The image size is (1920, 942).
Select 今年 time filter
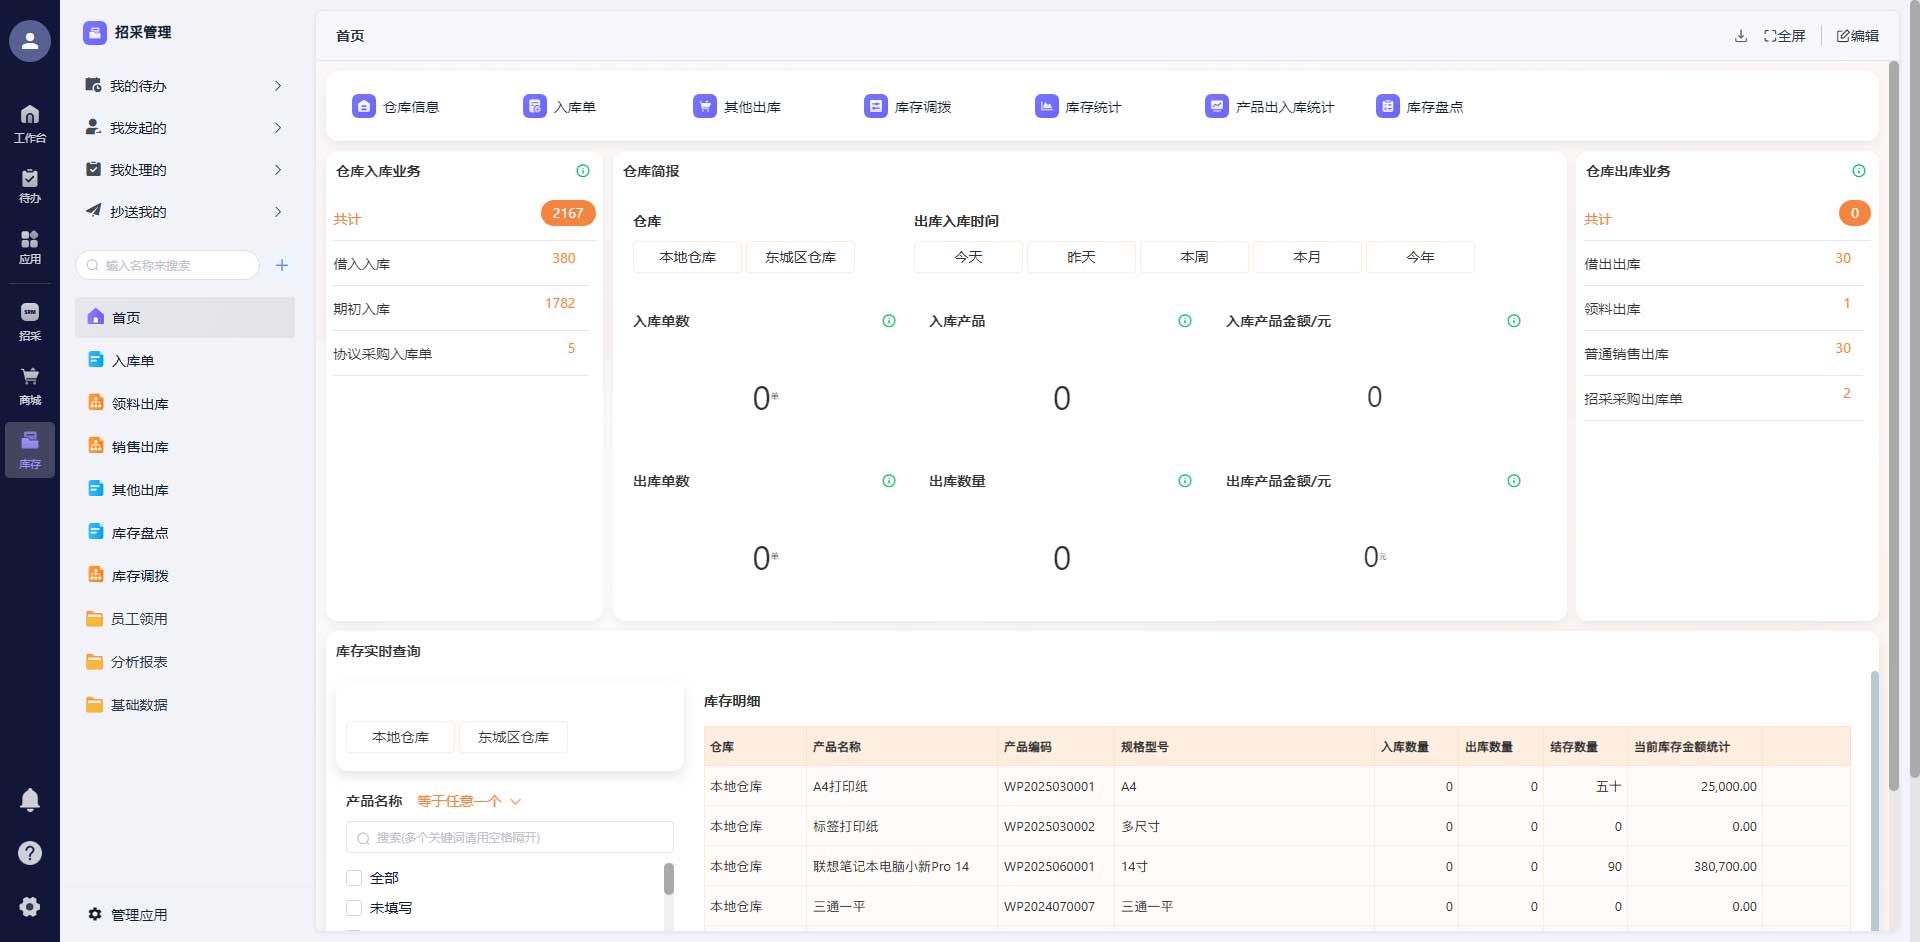click(1420, 257)
